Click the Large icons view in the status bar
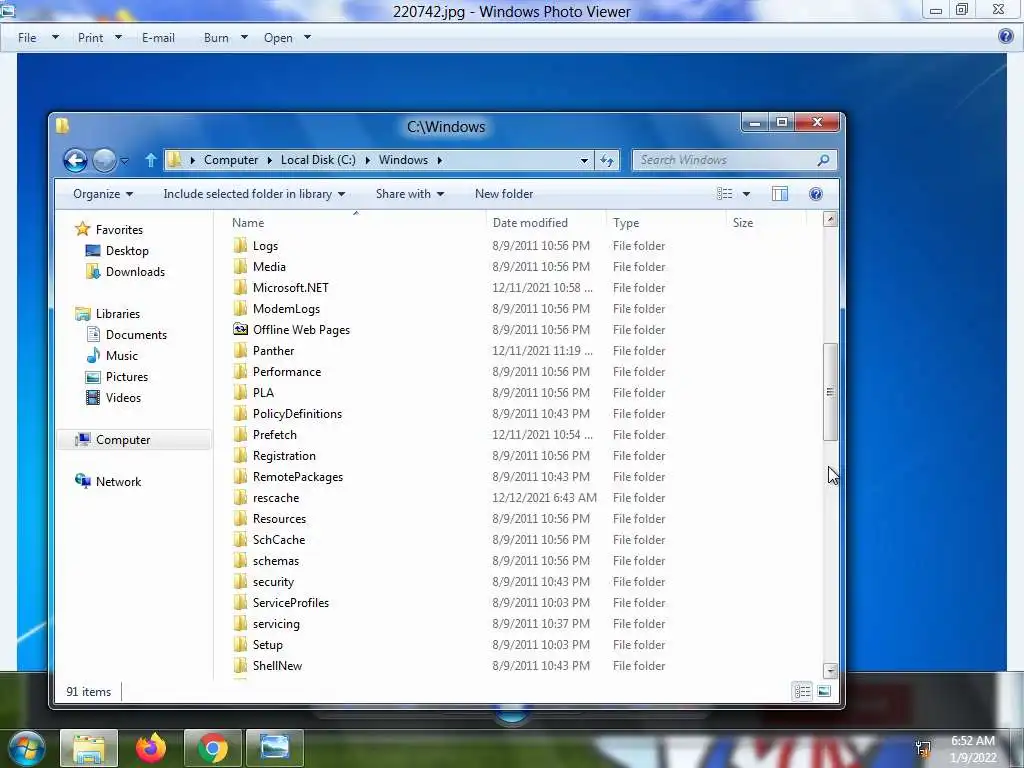 (x=824, y=691)
